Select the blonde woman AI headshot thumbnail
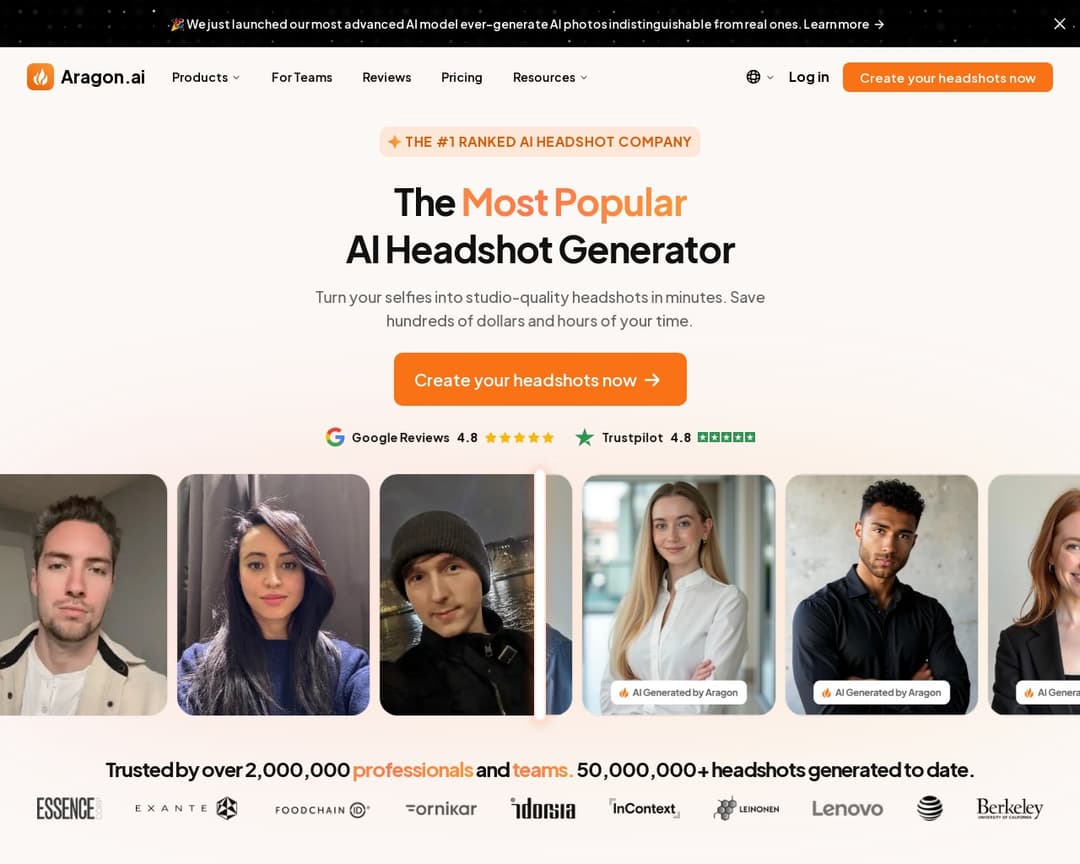 point(678,595)
